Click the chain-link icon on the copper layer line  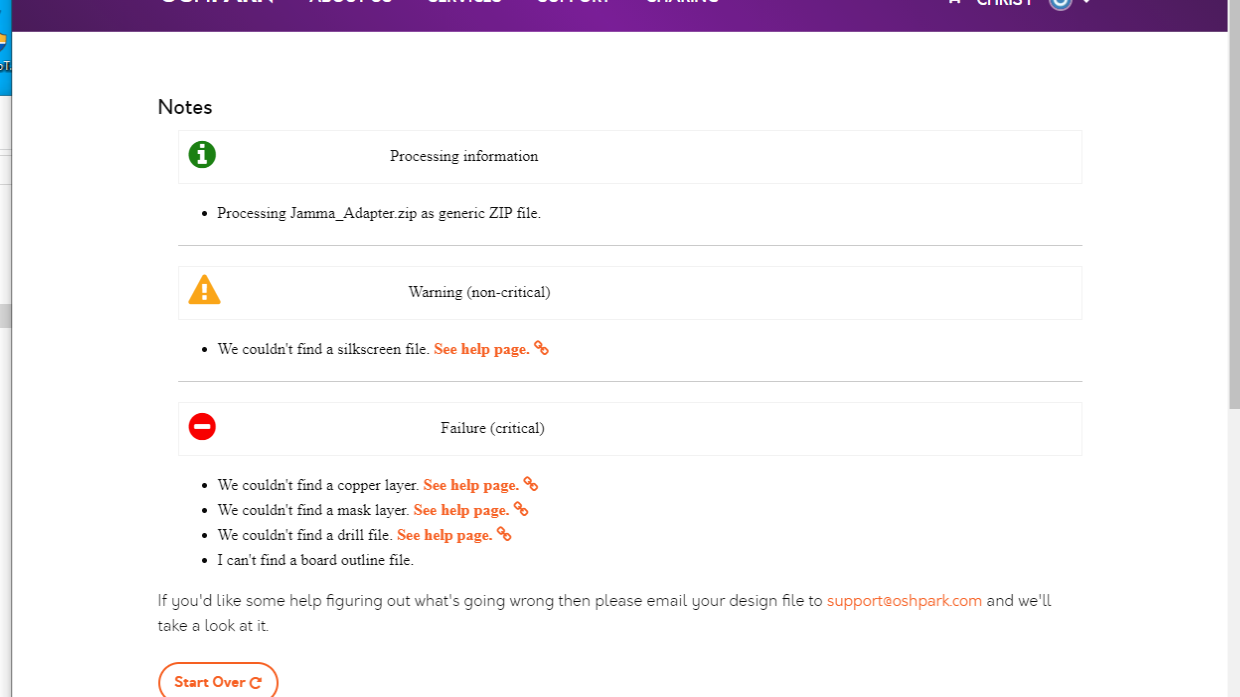click(x=531, y=484)
